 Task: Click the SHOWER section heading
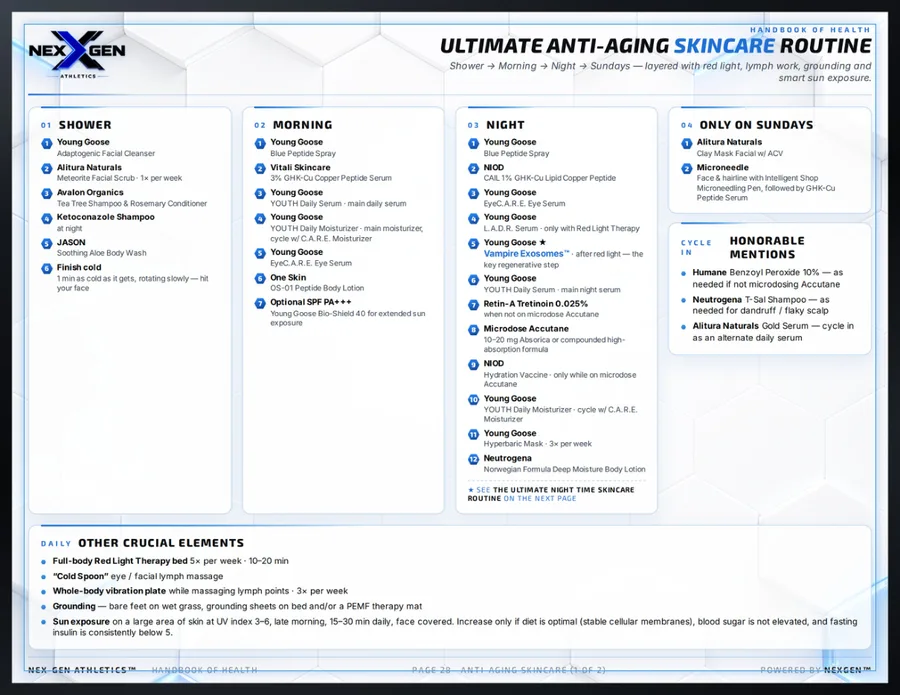coord(85,125)
